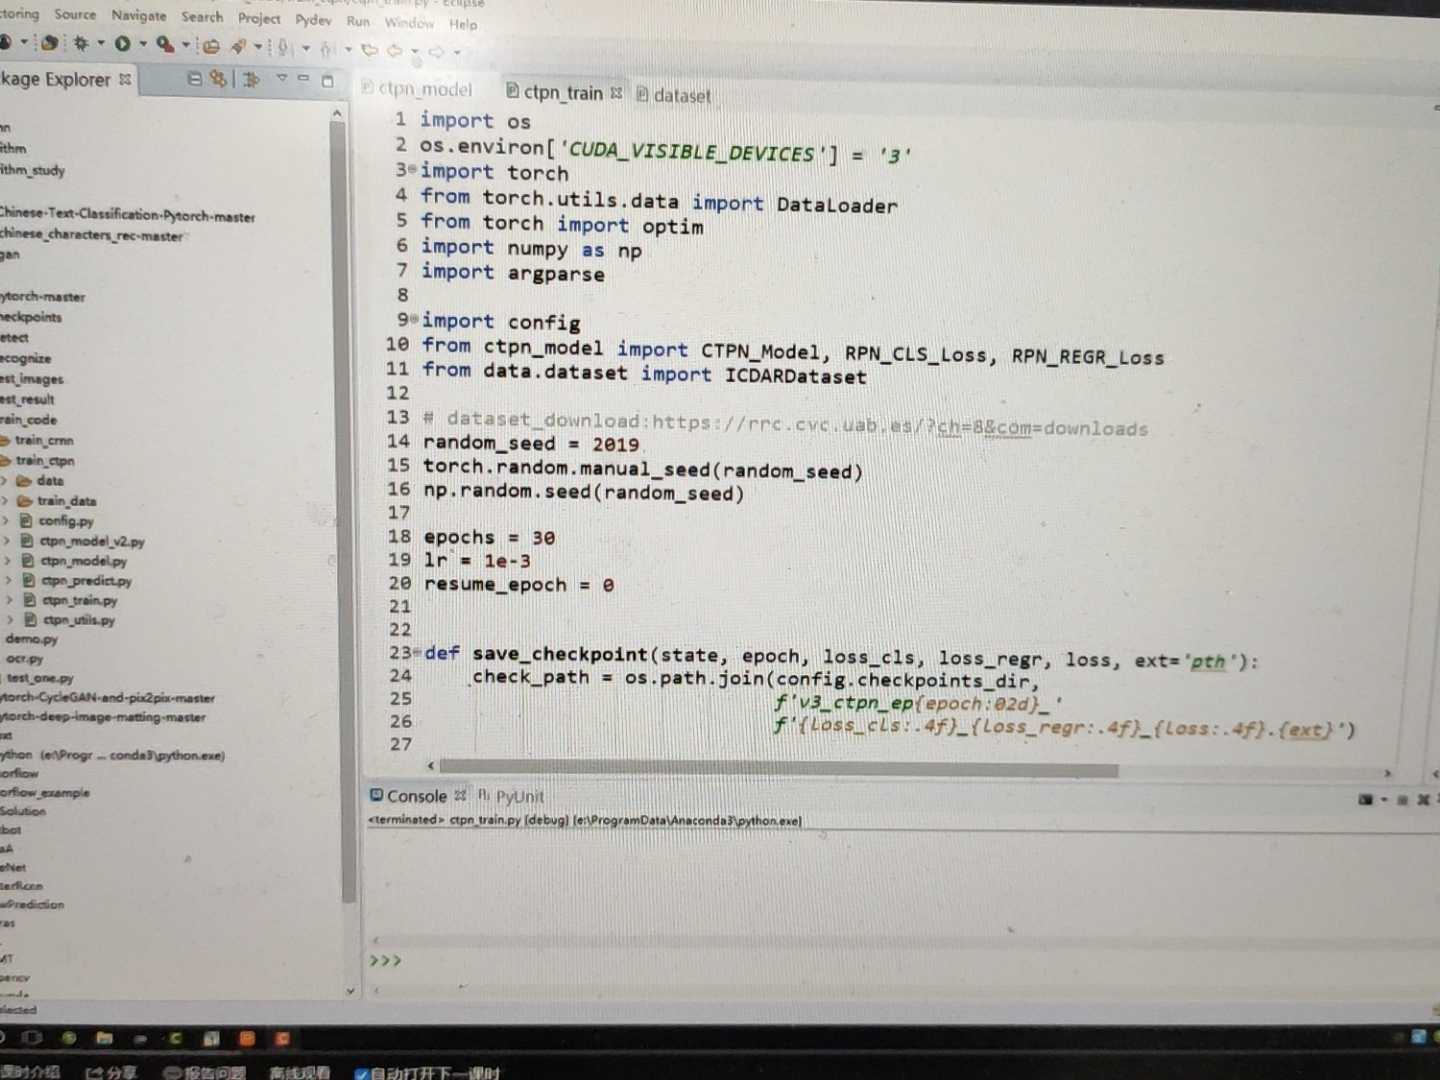The width and height of the screenshot is (1440, 1080).
Task: Click the editor scrollbar's right arrow
Action: click(1387, 773)
